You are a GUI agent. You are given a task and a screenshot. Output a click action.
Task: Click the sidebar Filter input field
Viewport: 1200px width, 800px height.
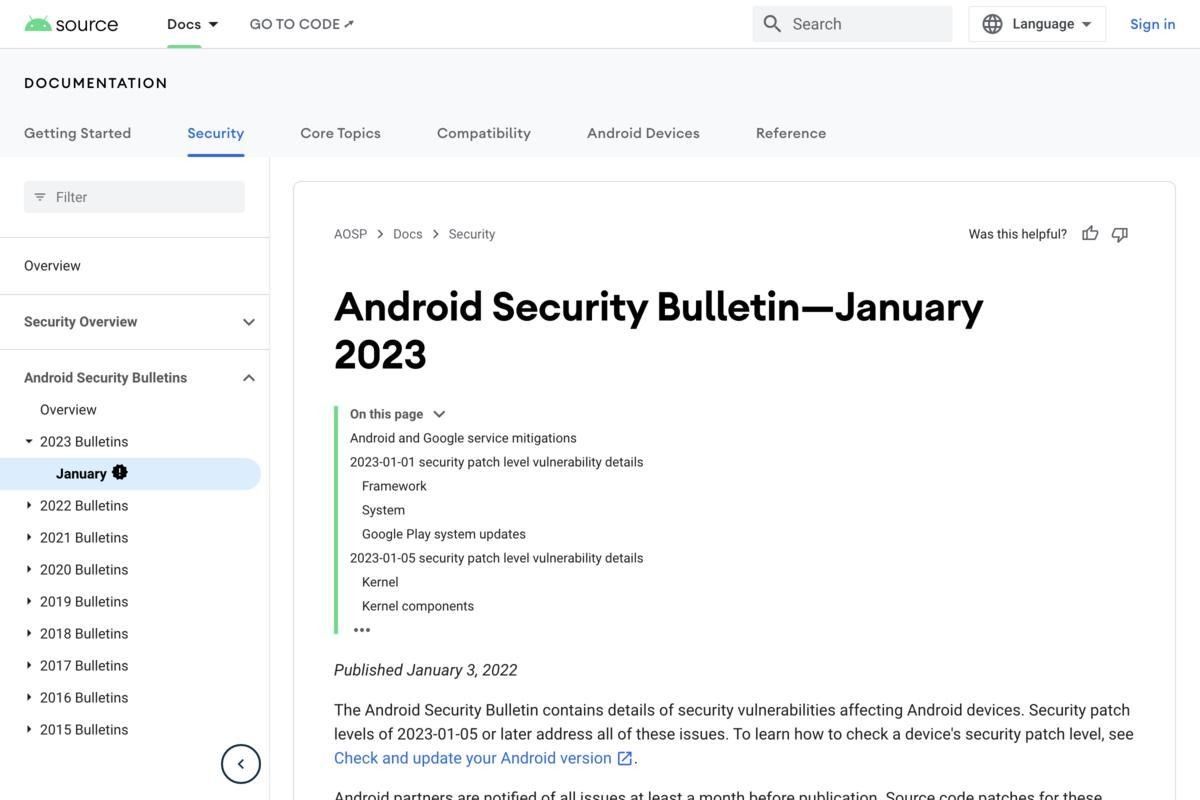click(x=134, y=197)
